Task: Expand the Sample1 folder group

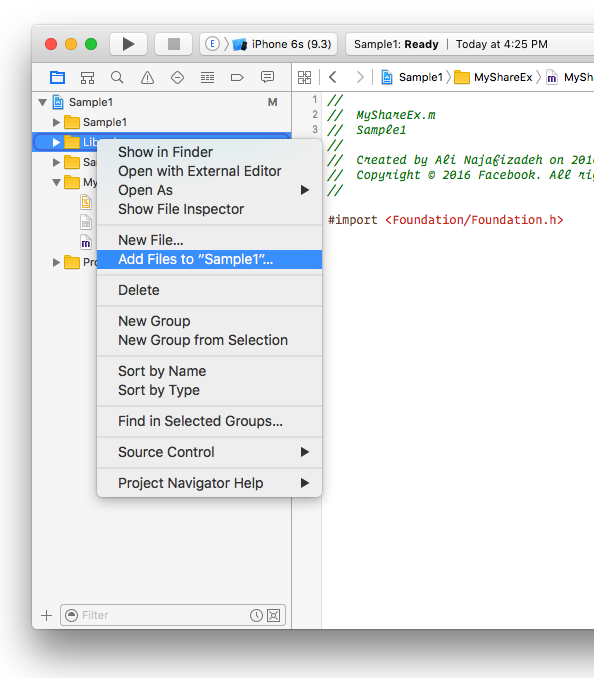Action: click(56, 122)
